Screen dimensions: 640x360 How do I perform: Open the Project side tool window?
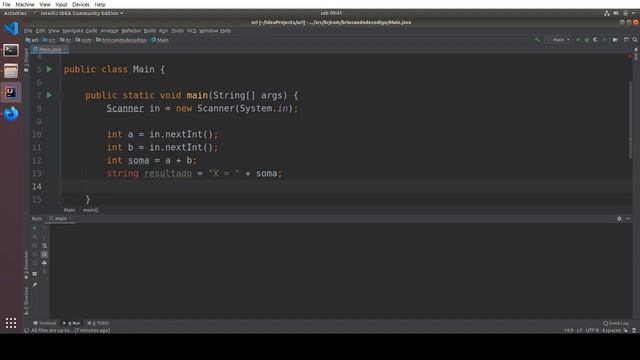27,60
